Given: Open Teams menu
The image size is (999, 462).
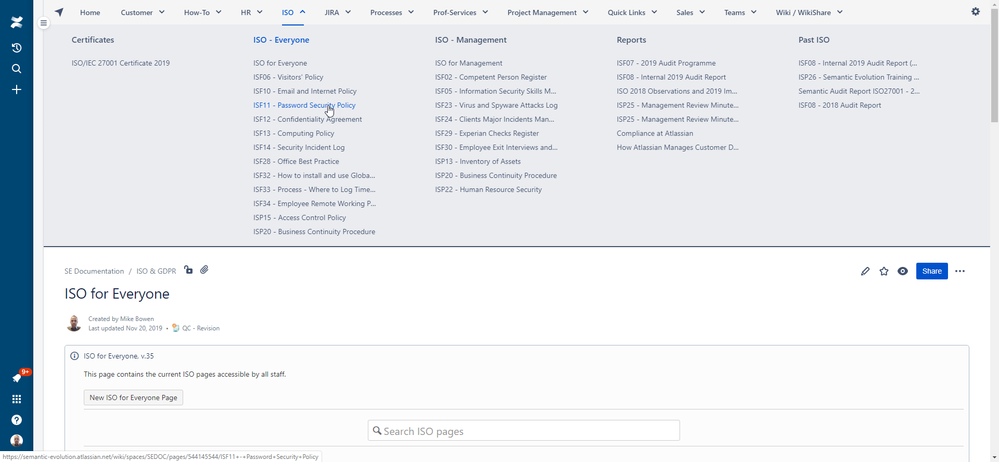Looking at the screenshot, I should point(740,12).
